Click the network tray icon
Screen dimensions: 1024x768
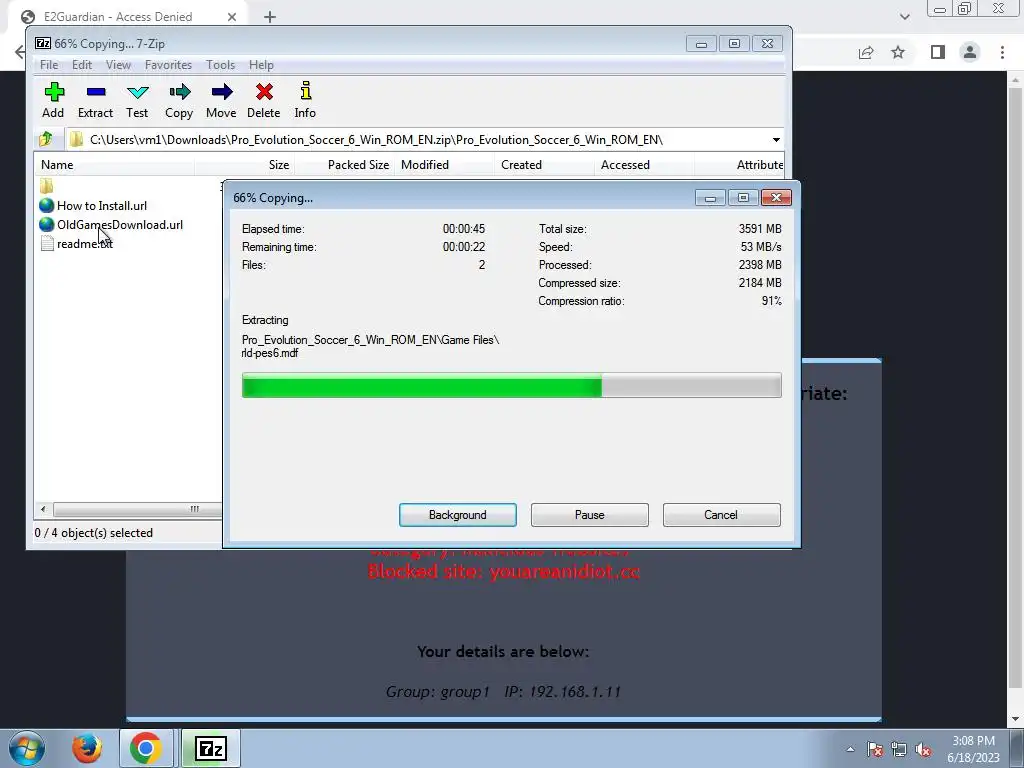click(x=899, y=749)
